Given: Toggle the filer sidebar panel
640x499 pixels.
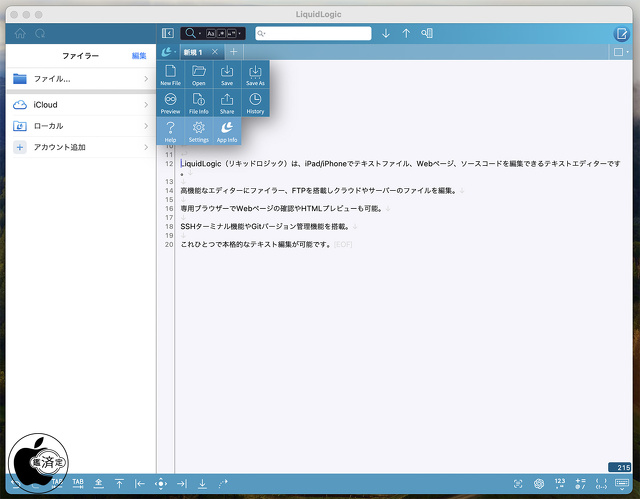Looking at the screenshot, I should (167, 33).
